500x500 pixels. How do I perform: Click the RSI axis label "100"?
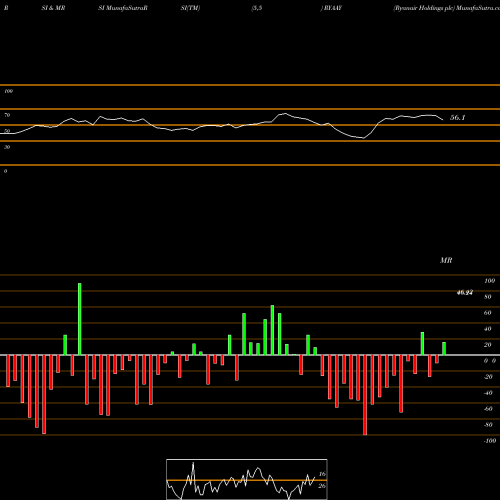pyautogui.click(x=8, y=91)
